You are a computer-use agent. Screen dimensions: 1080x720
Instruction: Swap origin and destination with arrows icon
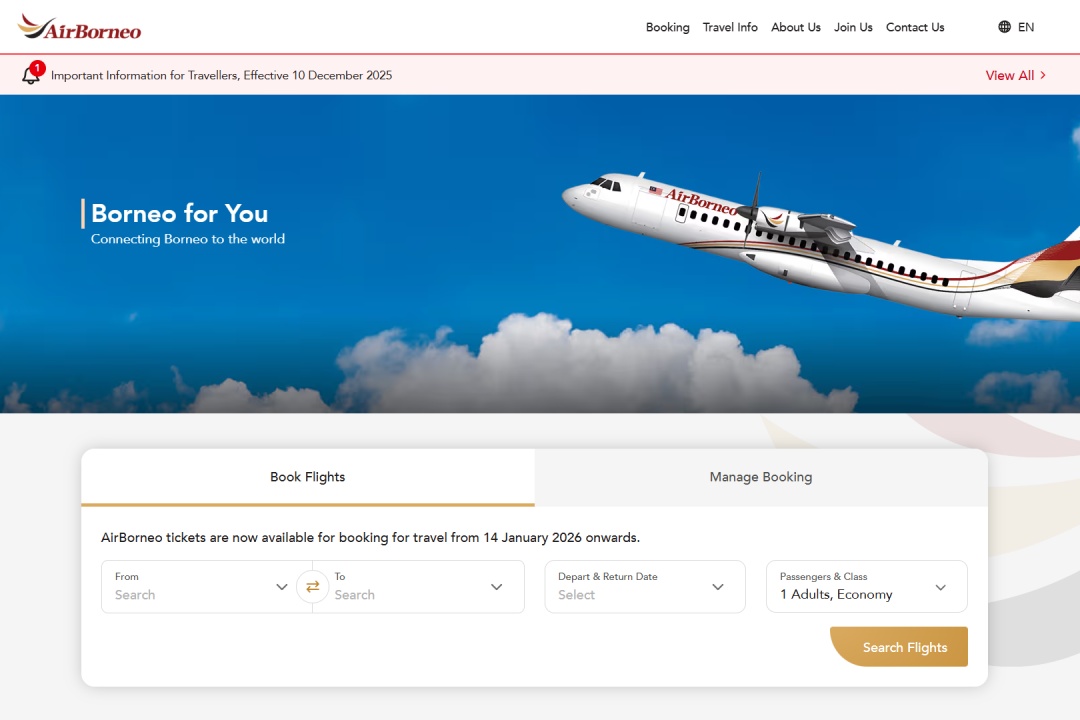[x=313, y=586]
